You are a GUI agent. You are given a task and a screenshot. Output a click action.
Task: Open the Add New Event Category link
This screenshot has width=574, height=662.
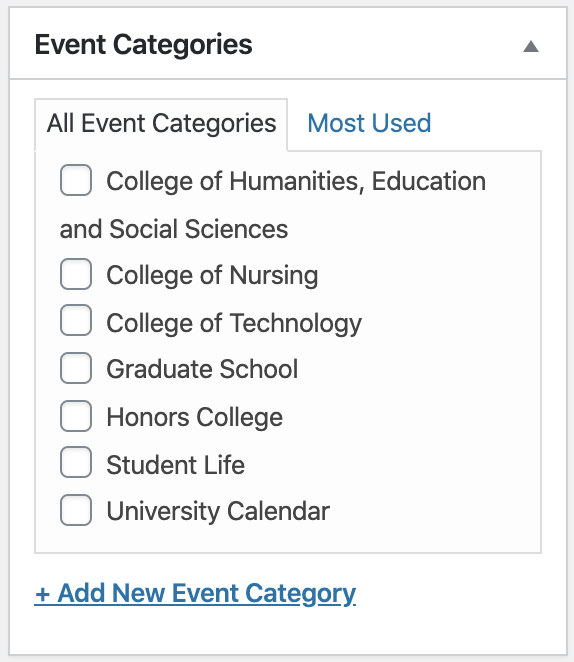195,594
